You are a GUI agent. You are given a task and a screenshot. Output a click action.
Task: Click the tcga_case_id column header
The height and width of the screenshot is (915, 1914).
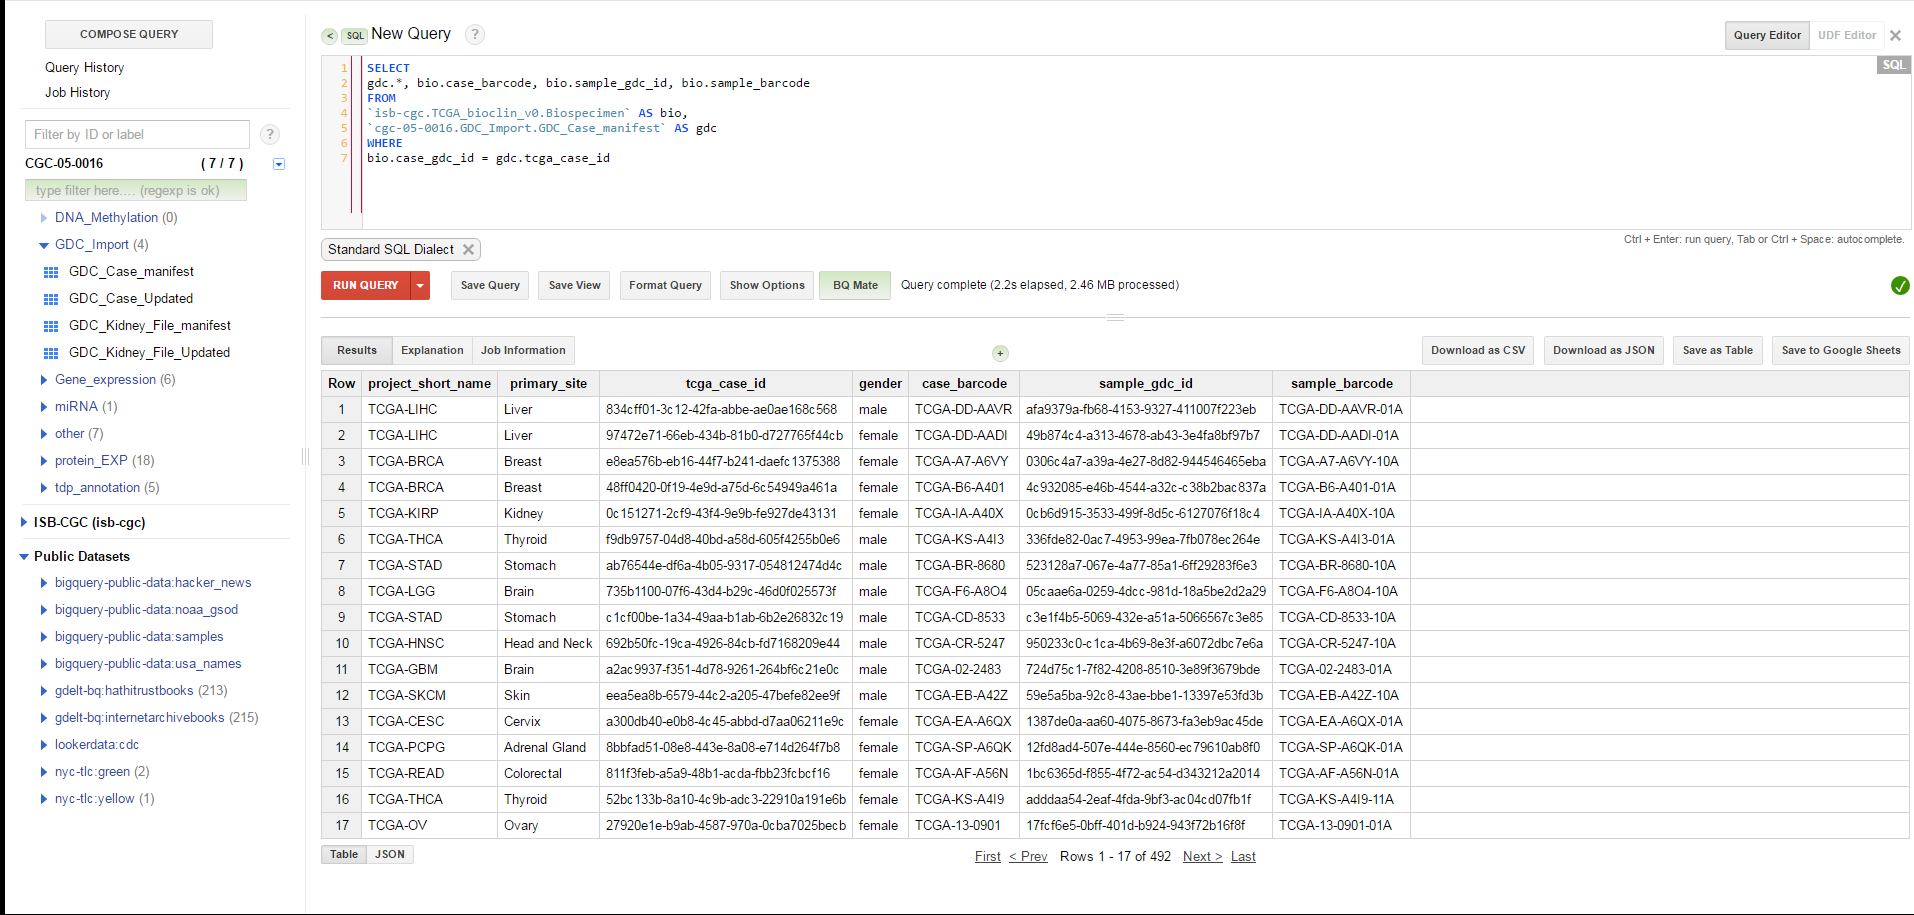[x=726, y=384]
